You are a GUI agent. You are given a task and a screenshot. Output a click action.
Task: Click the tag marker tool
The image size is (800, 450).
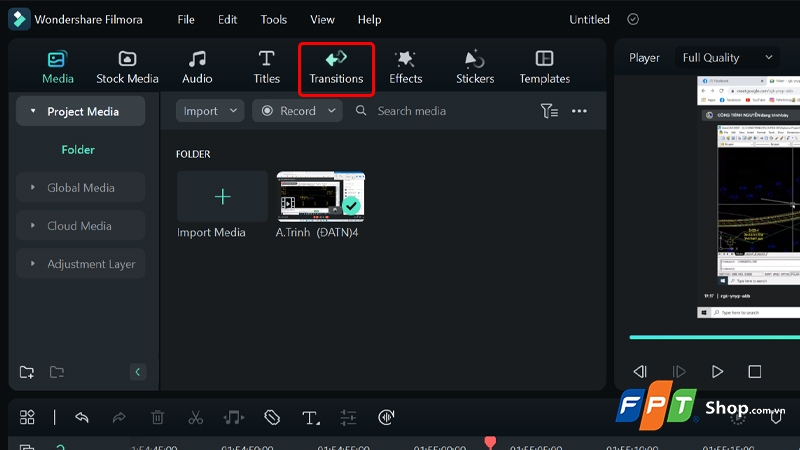tap(272, 417)
